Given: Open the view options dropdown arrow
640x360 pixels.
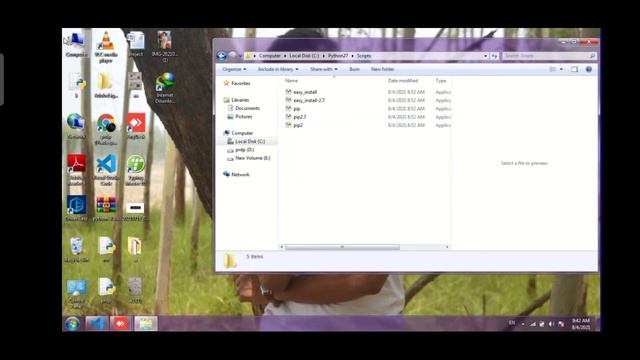Looking at the screenshot, I should click(x=561, y=69).
